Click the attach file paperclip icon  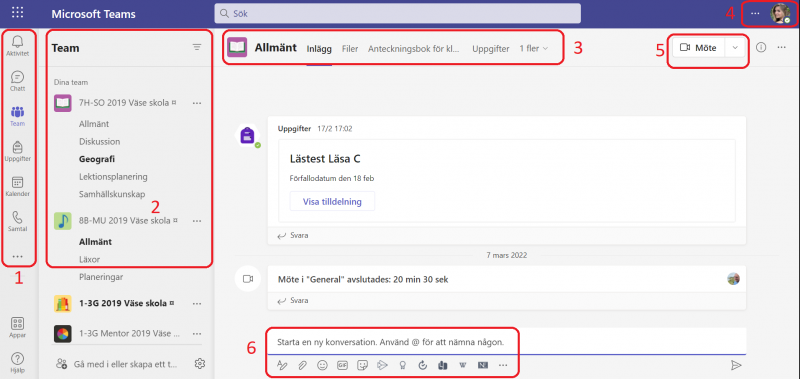coord(302,365)
